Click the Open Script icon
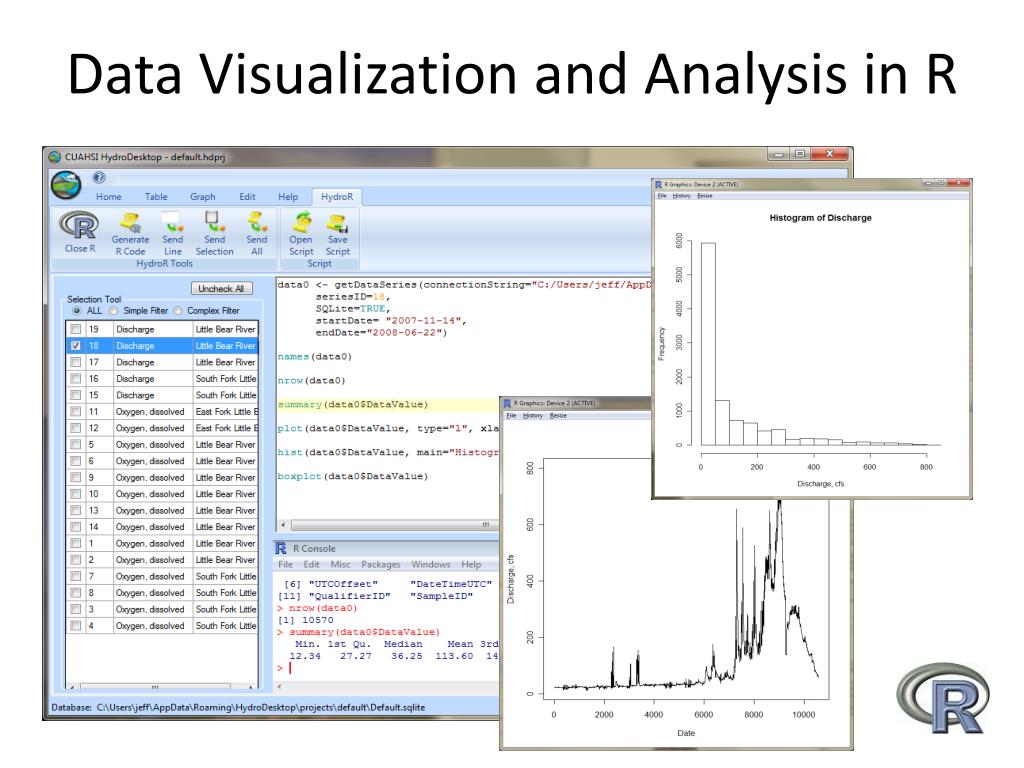The height and width of the screenshot is (768, 1024). [301, 222]
